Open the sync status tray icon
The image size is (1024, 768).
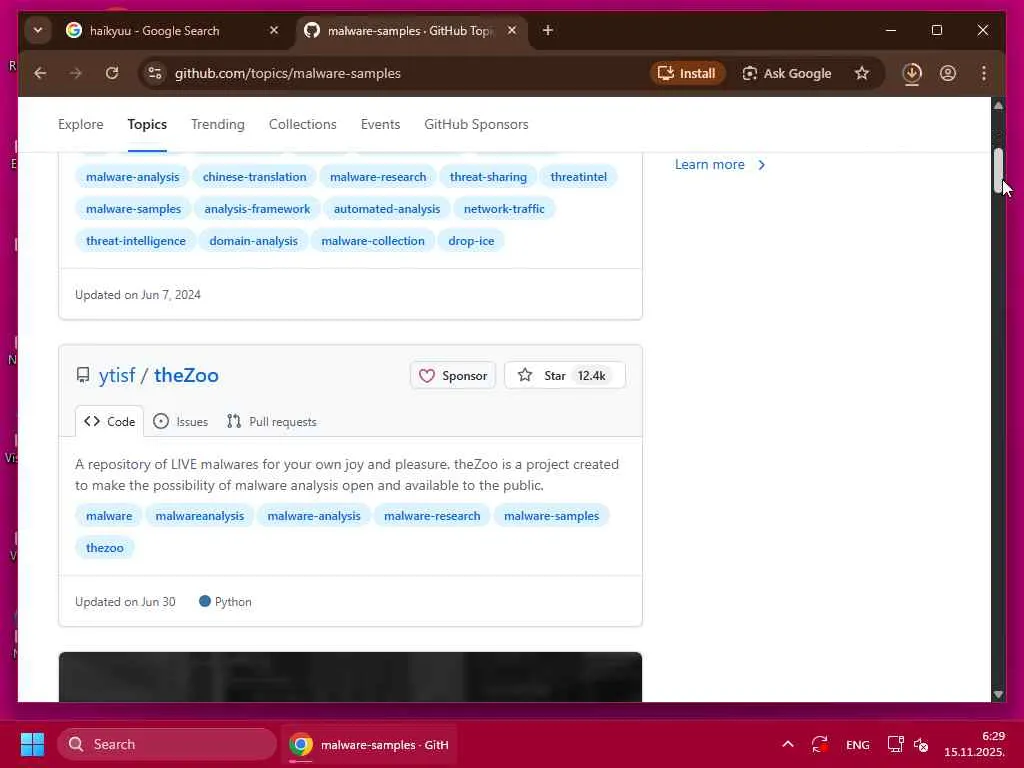pos(820,744)
